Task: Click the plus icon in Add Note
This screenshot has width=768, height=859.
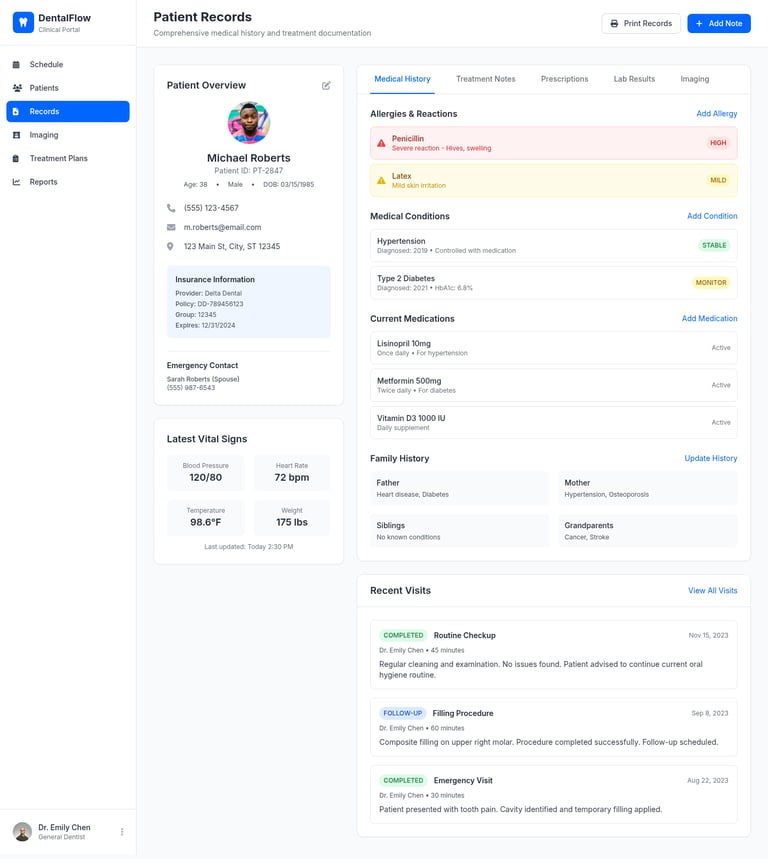Action: click(x=699, y=24)
